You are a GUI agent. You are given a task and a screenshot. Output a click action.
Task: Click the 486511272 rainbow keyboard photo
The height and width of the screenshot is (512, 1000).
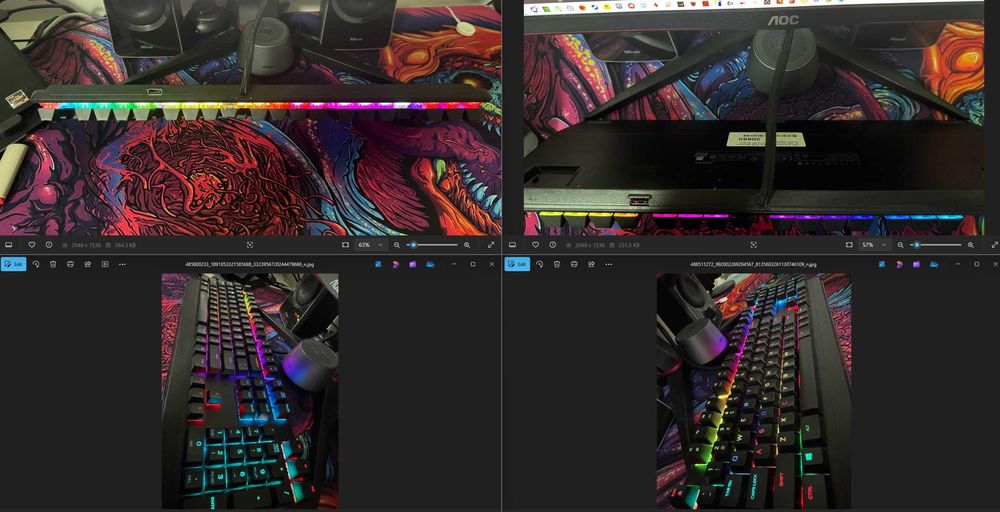pos(754,391)
